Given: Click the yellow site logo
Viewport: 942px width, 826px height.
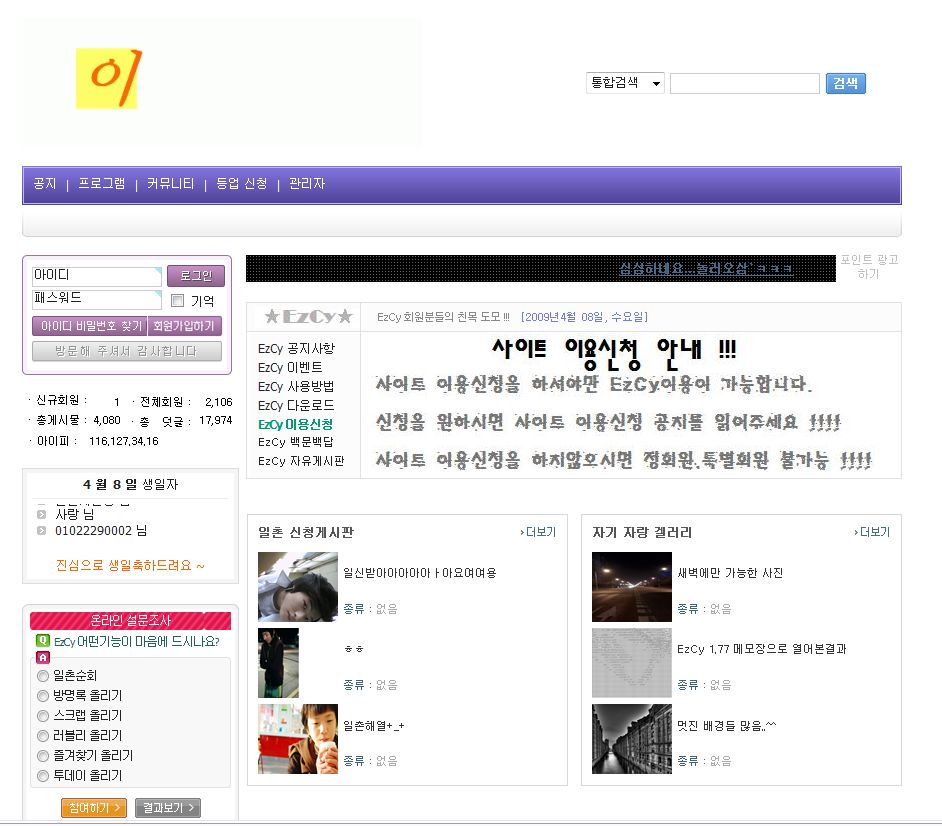Looking at the screenshot, I should point(109,78).
